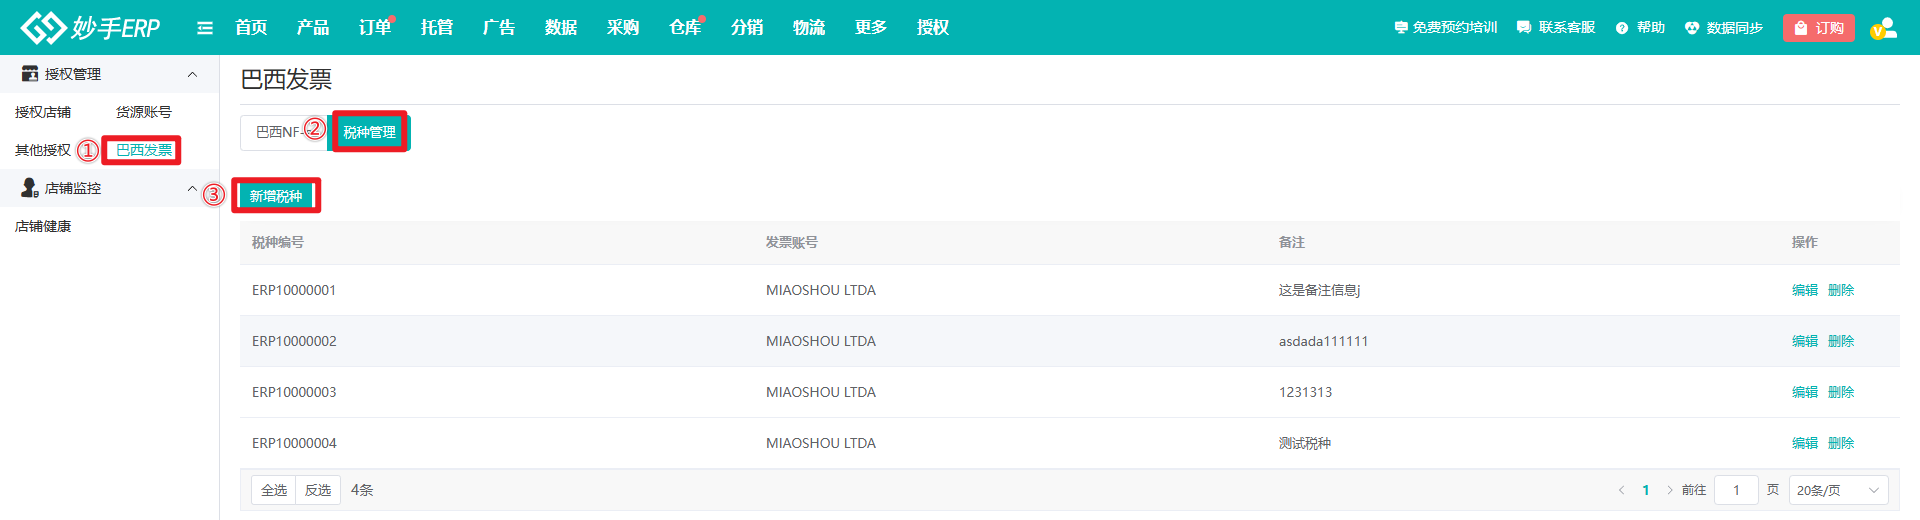Edit tax type ERP10000004
This screenshot has width=1920, height=520.
pos(1805,443)
